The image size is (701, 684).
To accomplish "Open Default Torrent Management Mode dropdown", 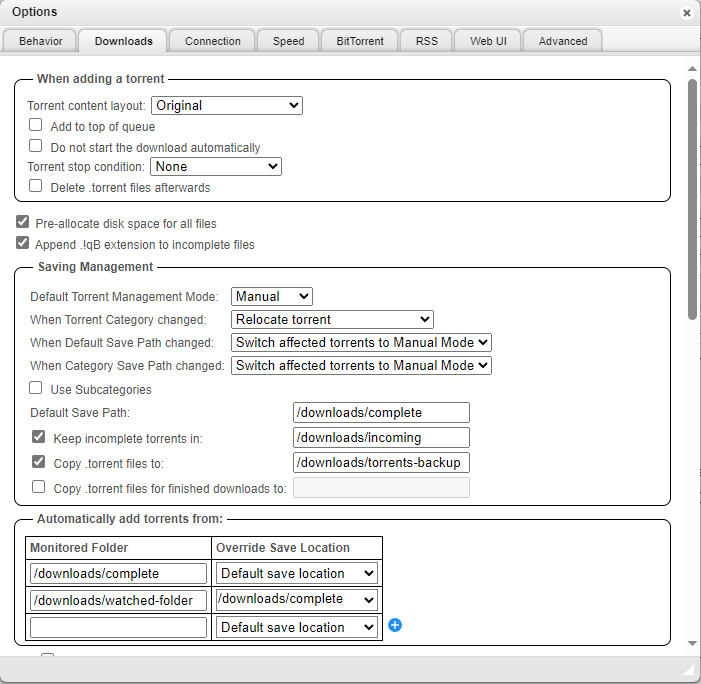I will pyautogui.click(x=272, y=296).
